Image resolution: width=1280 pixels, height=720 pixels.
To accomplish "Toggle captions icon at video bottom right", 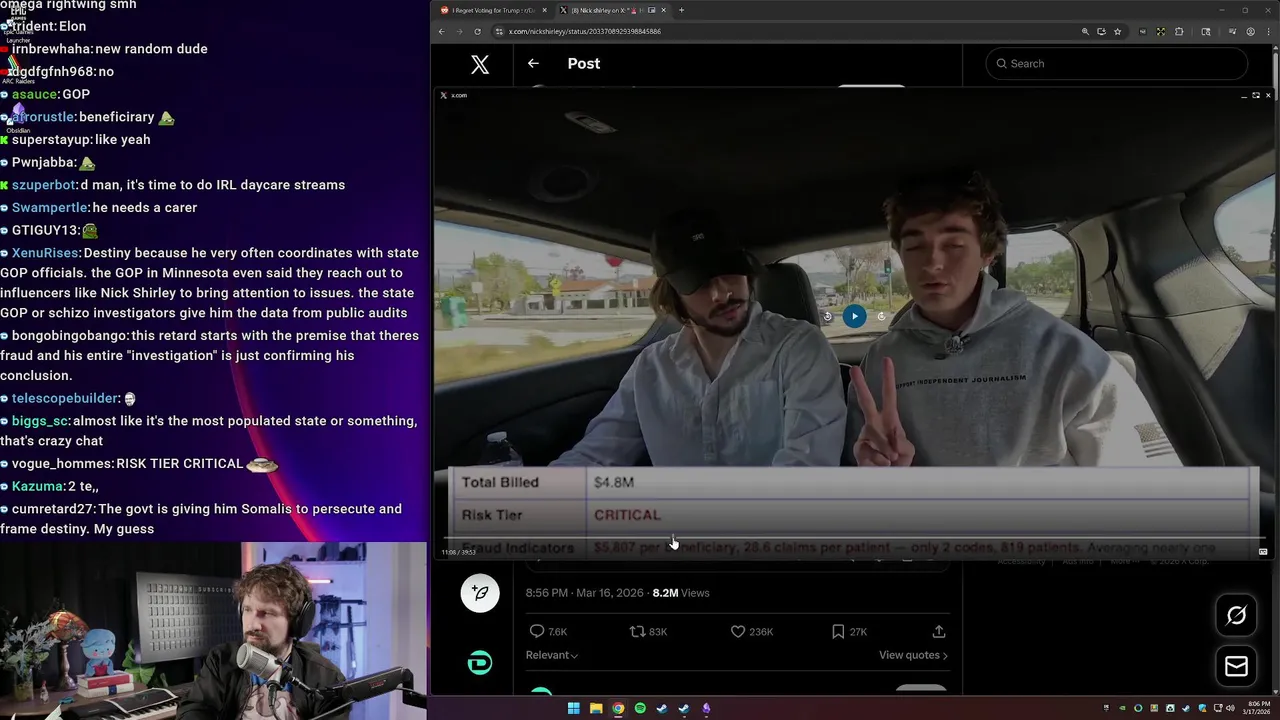I will pyautogui.click(x=1263, y=552).
